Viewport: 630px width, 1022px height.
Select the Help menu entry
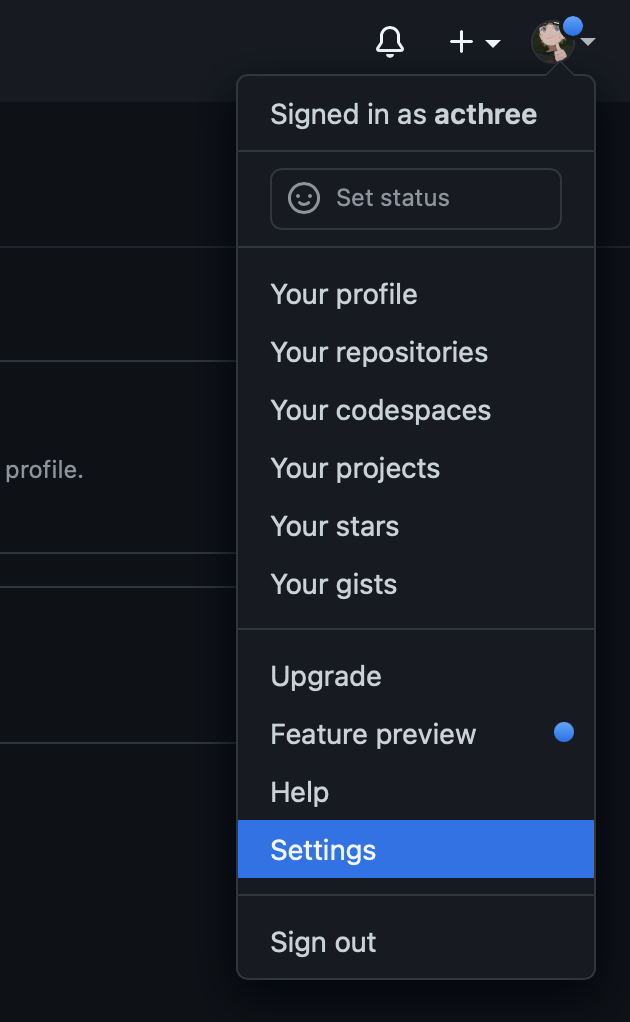pos(300,793)
